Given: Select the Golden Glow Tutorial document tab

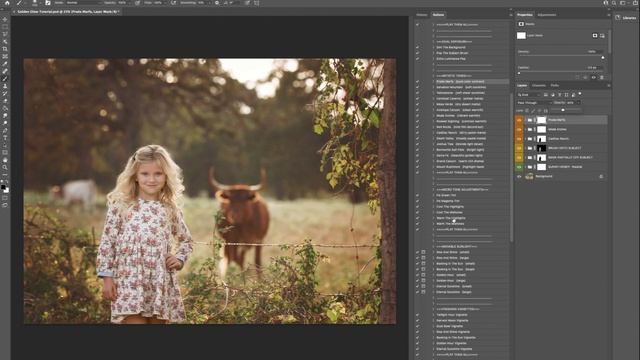Looking at the screenshot, I should click(66, 12).
